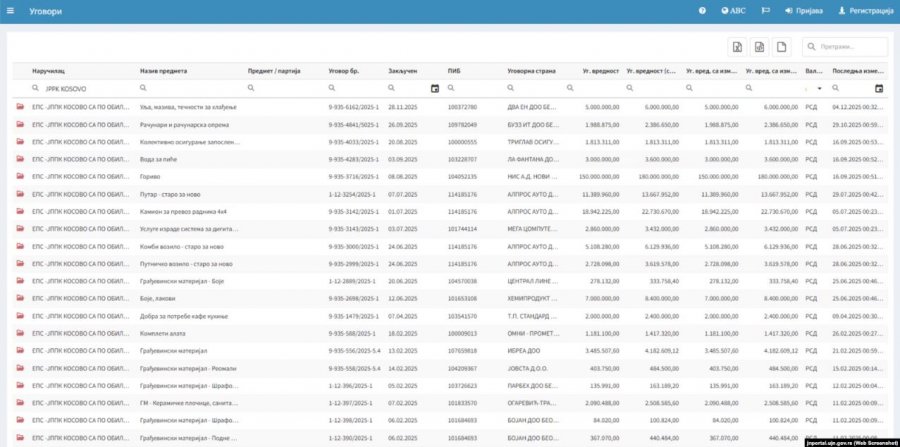This screenshot has width=900, height=447.
Task: Export table using the CSV file icon
Action: [x=759, y=47]
